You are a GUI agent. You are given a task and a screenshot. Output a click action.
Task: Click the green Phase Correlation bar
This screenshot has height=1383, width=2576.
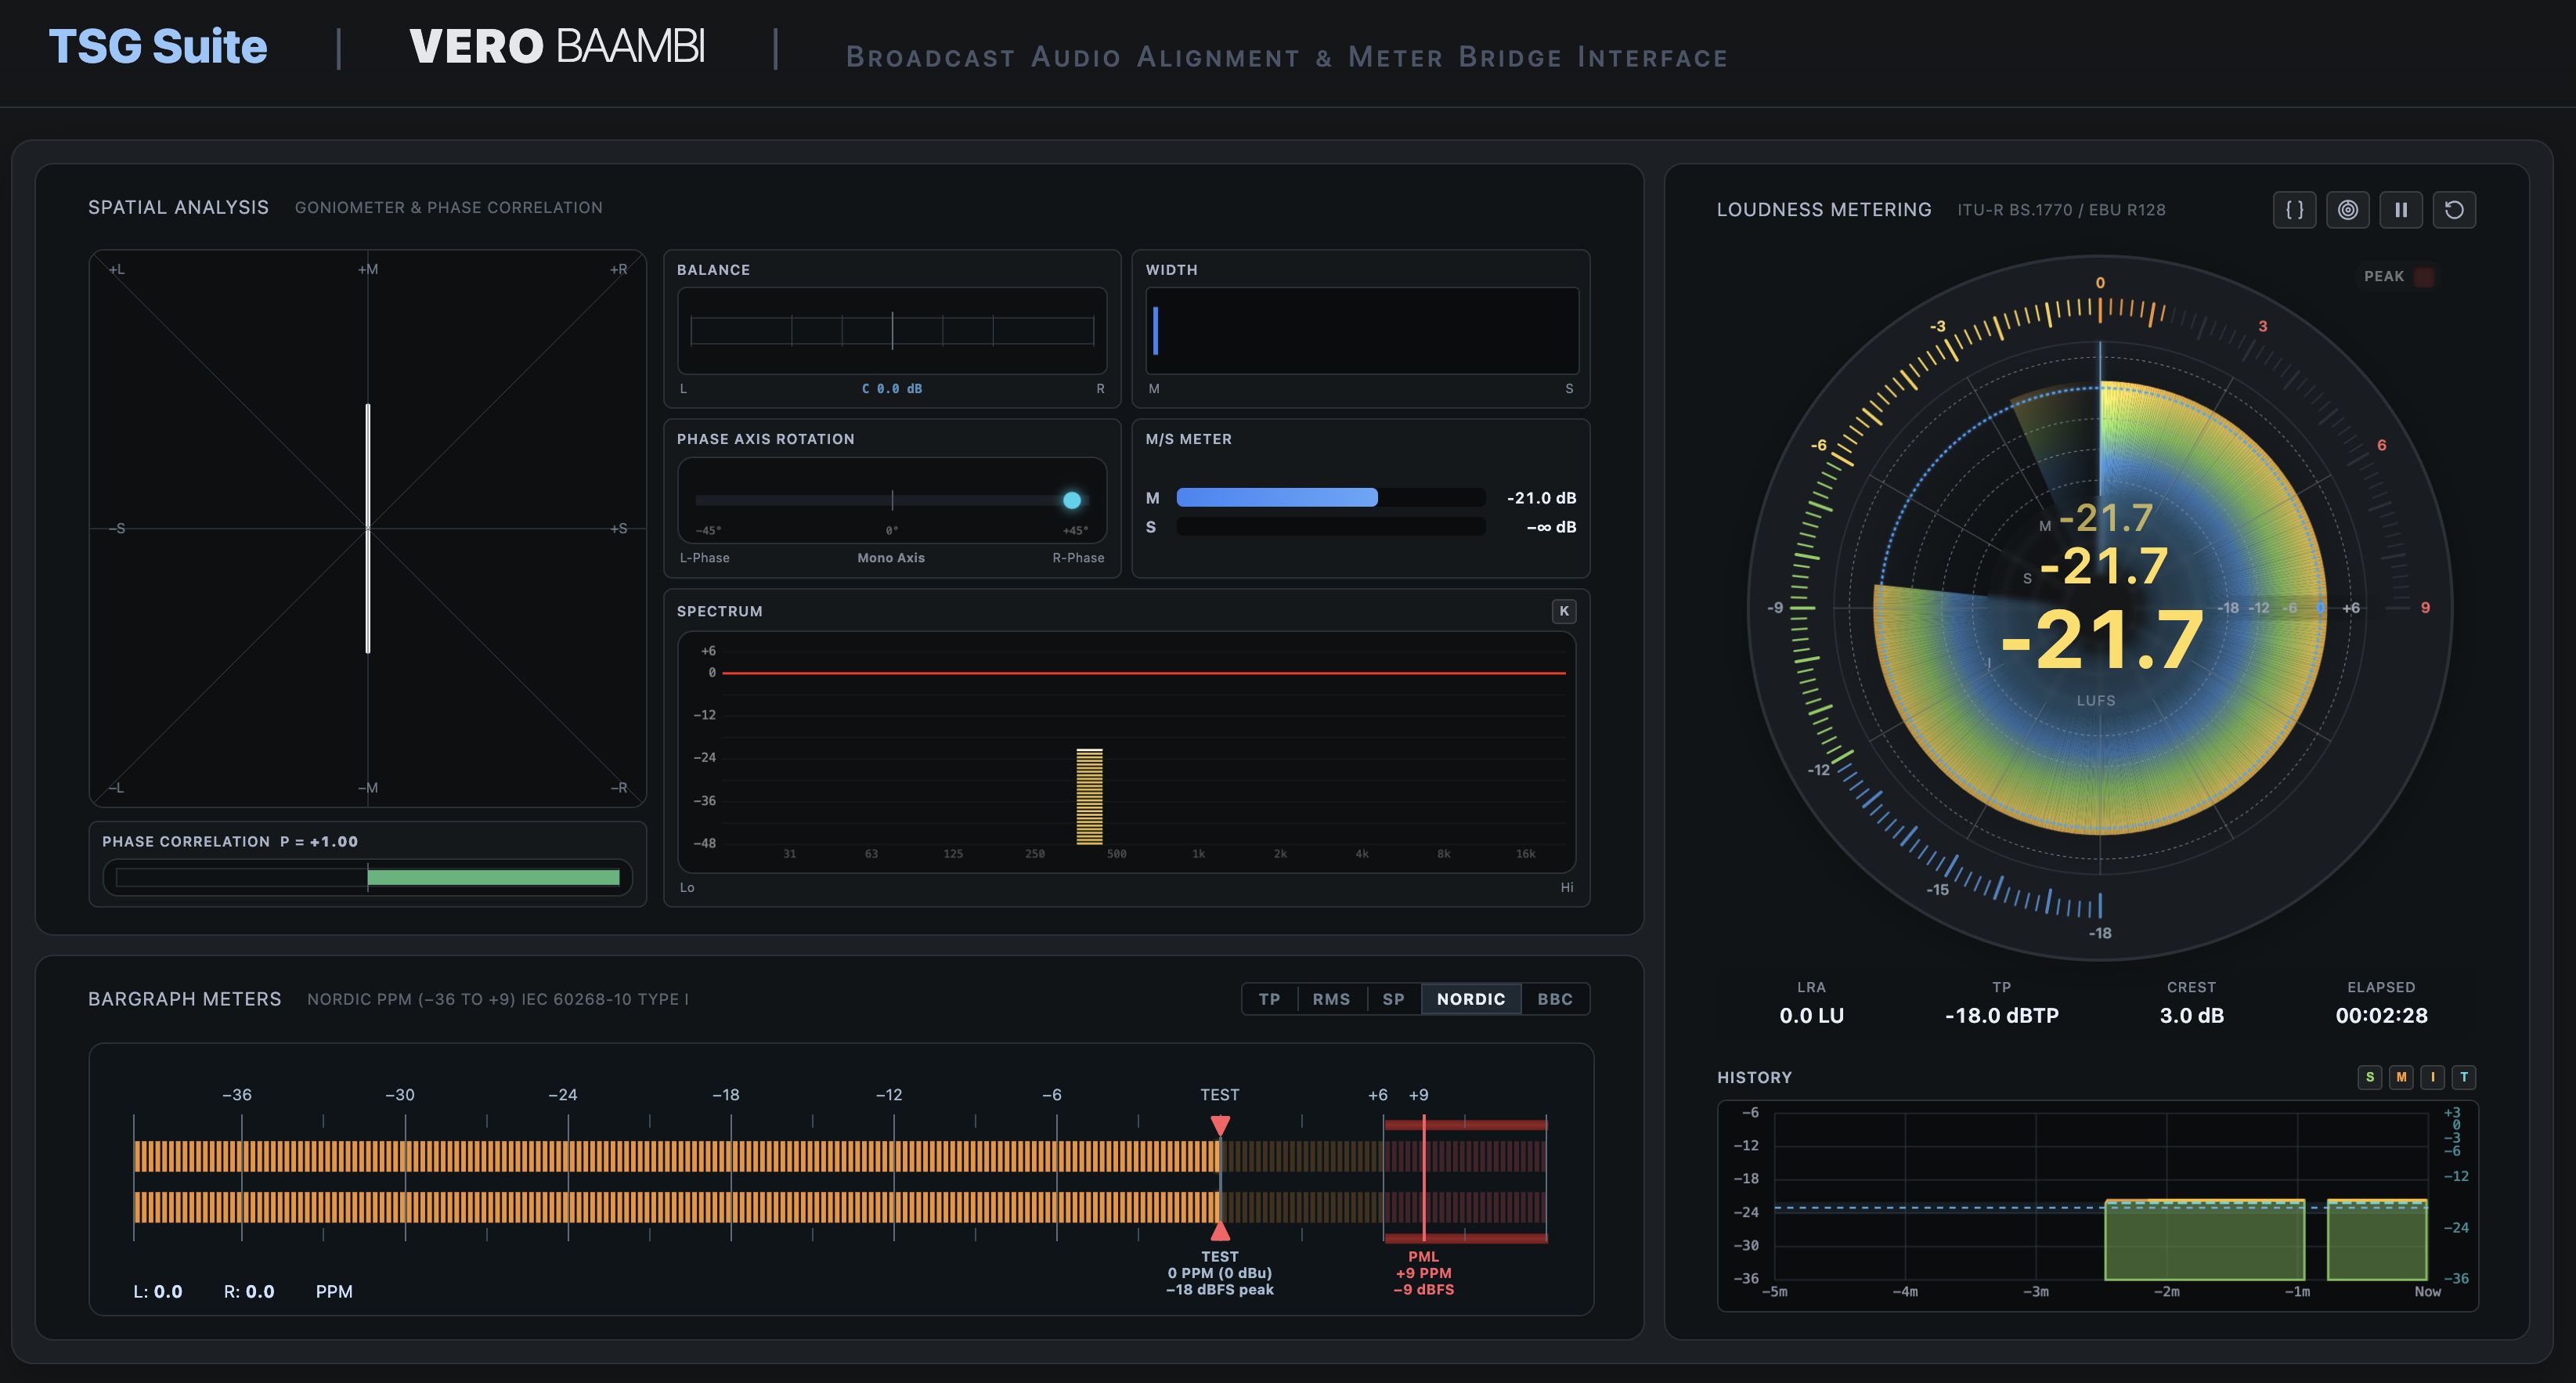(493, 877)
